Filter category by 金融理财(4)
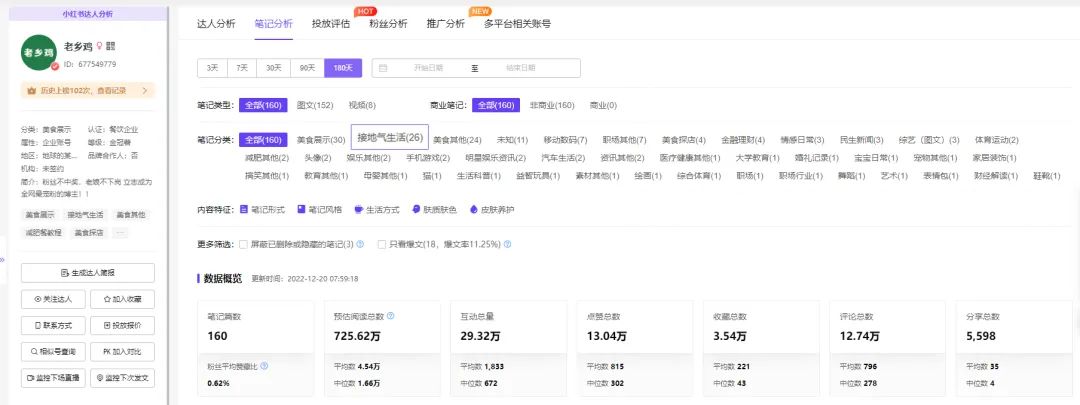 (743, 140)
